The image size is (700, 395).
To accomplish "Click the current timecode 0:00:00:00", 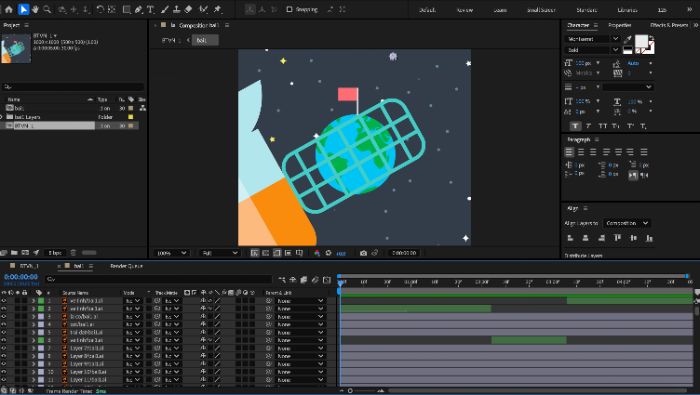I will point(21,277).
